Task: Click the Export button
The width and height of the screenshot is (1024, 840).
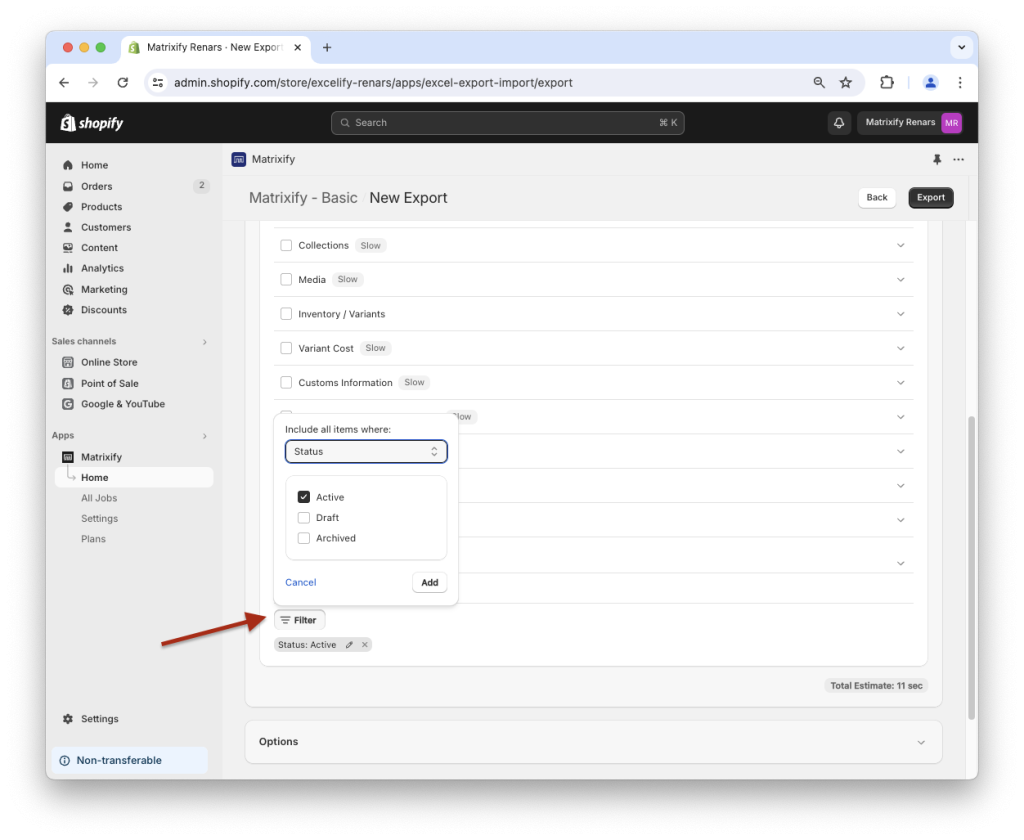Action: click(930, 197)
